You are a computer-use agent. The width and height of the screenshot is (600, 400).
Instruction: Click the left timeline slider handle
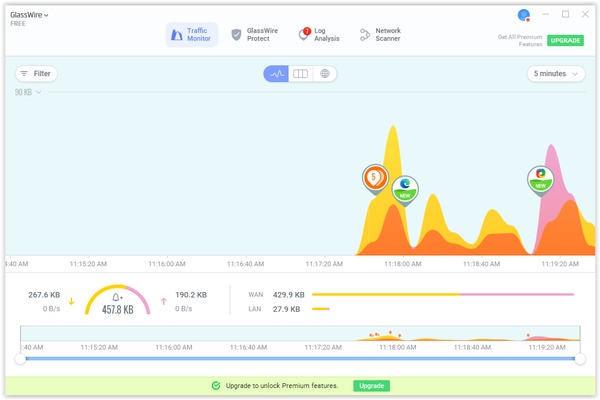click(x=20, y=358)
